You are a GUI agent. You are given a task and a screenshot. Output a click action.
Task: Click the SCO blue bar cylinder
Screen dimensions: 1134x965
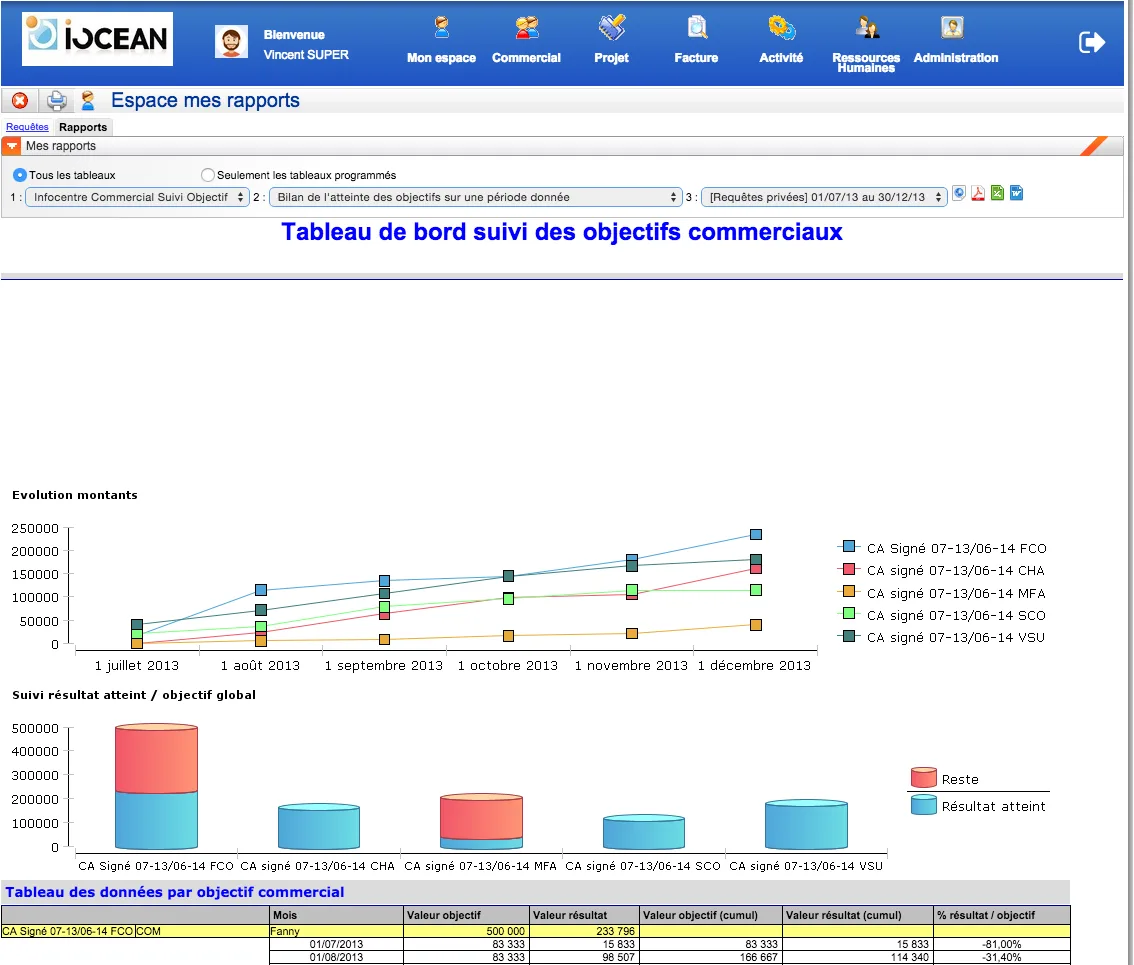click(644, 832)
